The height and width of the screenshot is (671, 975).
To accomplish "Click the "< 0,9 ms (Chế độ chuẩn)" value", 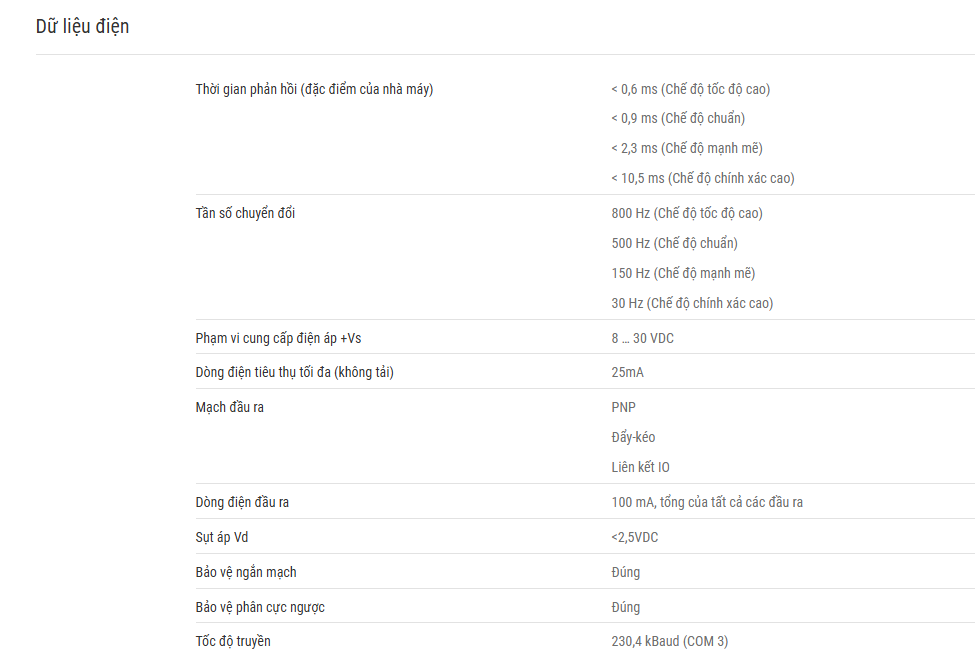I will point(678,119).
